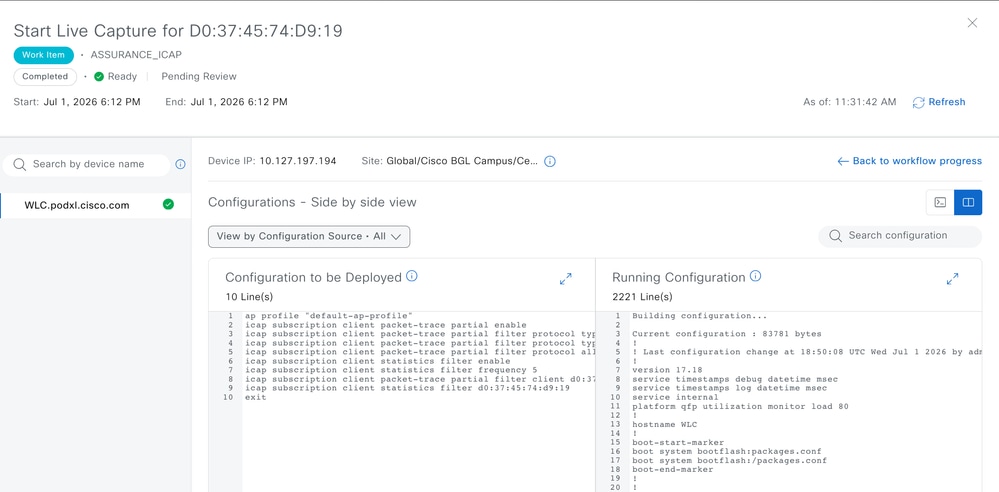
Task: Click the 2221 Line(s) count
Action: [x=642, y=297]
